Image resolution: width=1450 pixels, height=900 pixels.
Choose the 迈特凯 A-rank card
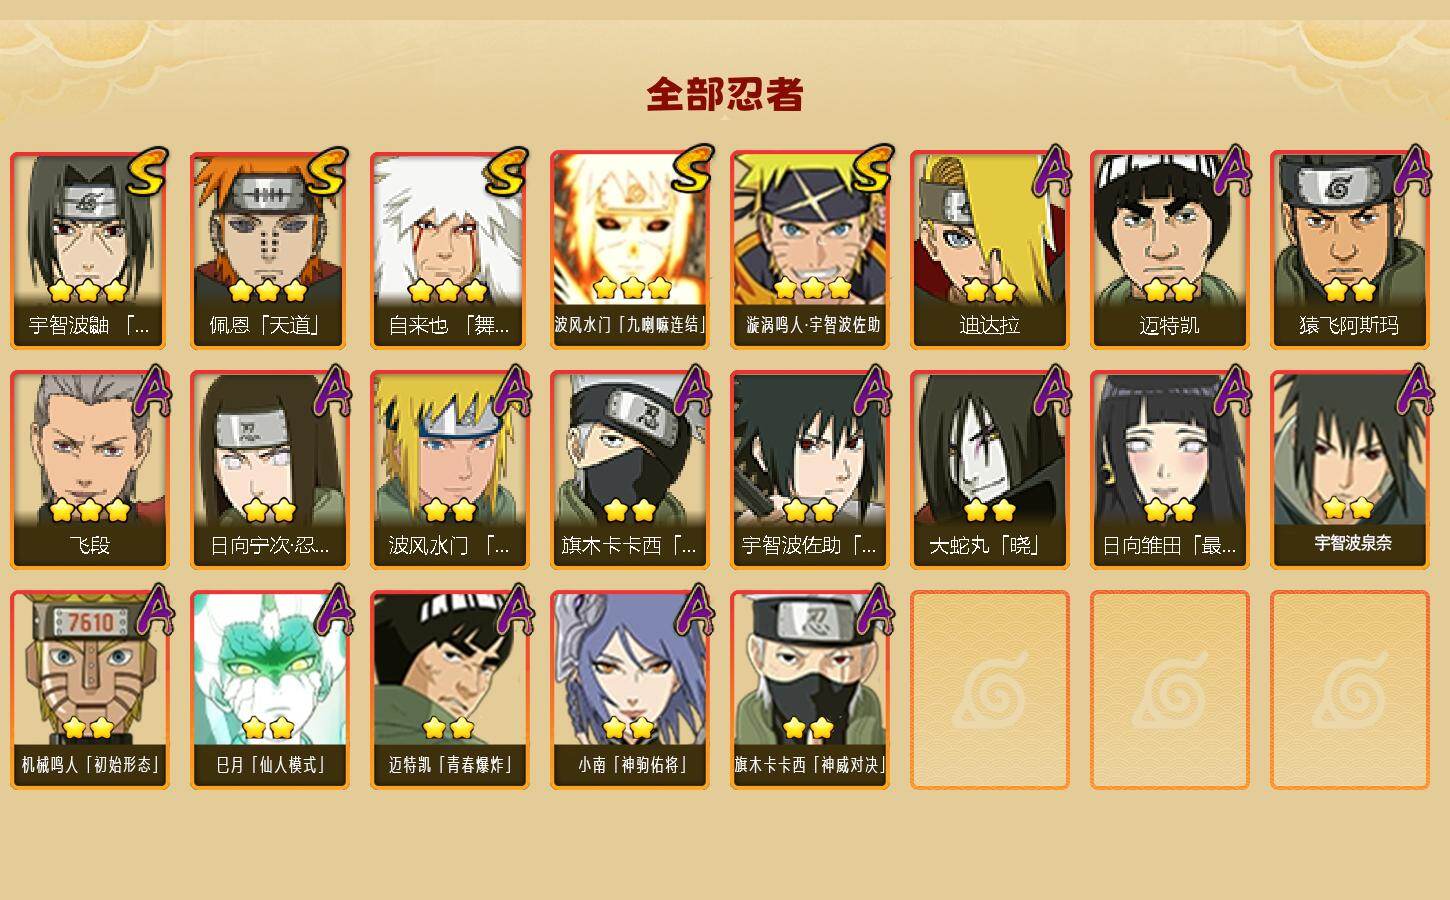(1169, 250)
